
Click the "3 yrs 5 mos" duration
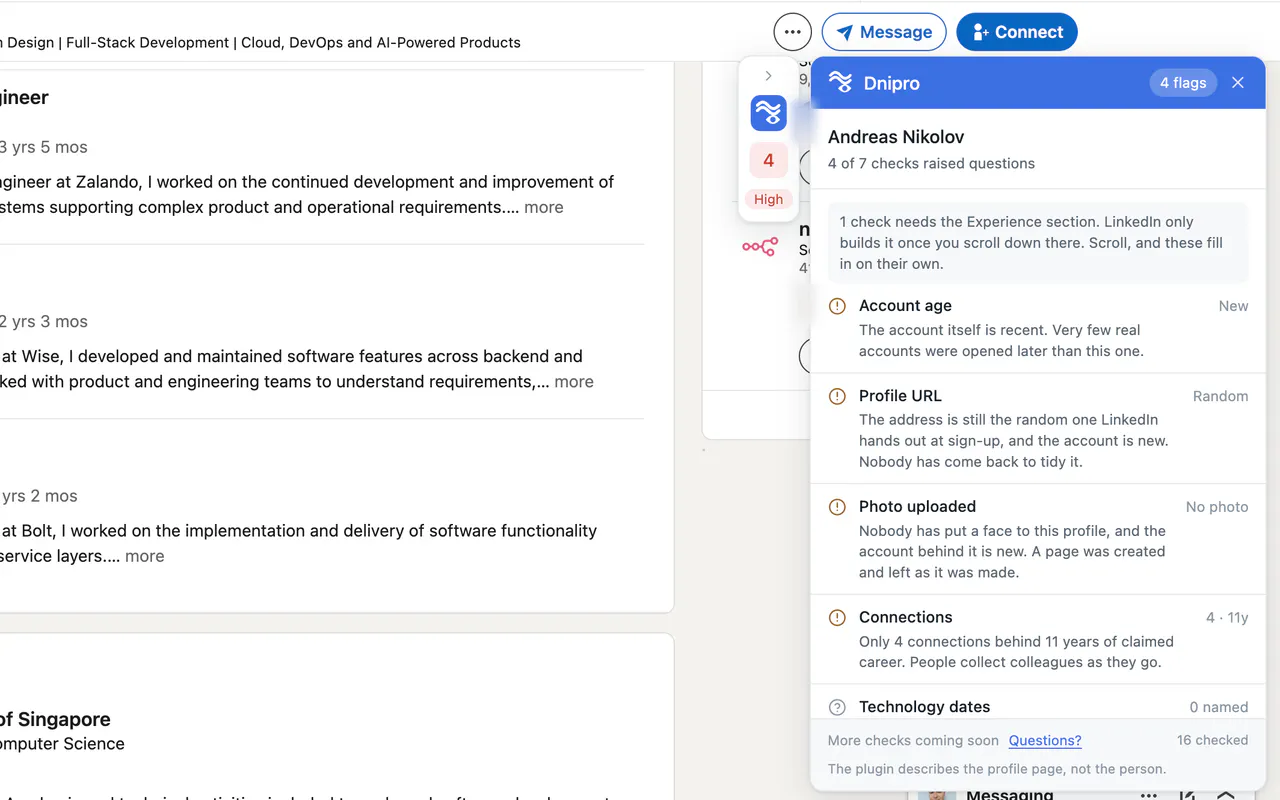[x=44, y=148]
